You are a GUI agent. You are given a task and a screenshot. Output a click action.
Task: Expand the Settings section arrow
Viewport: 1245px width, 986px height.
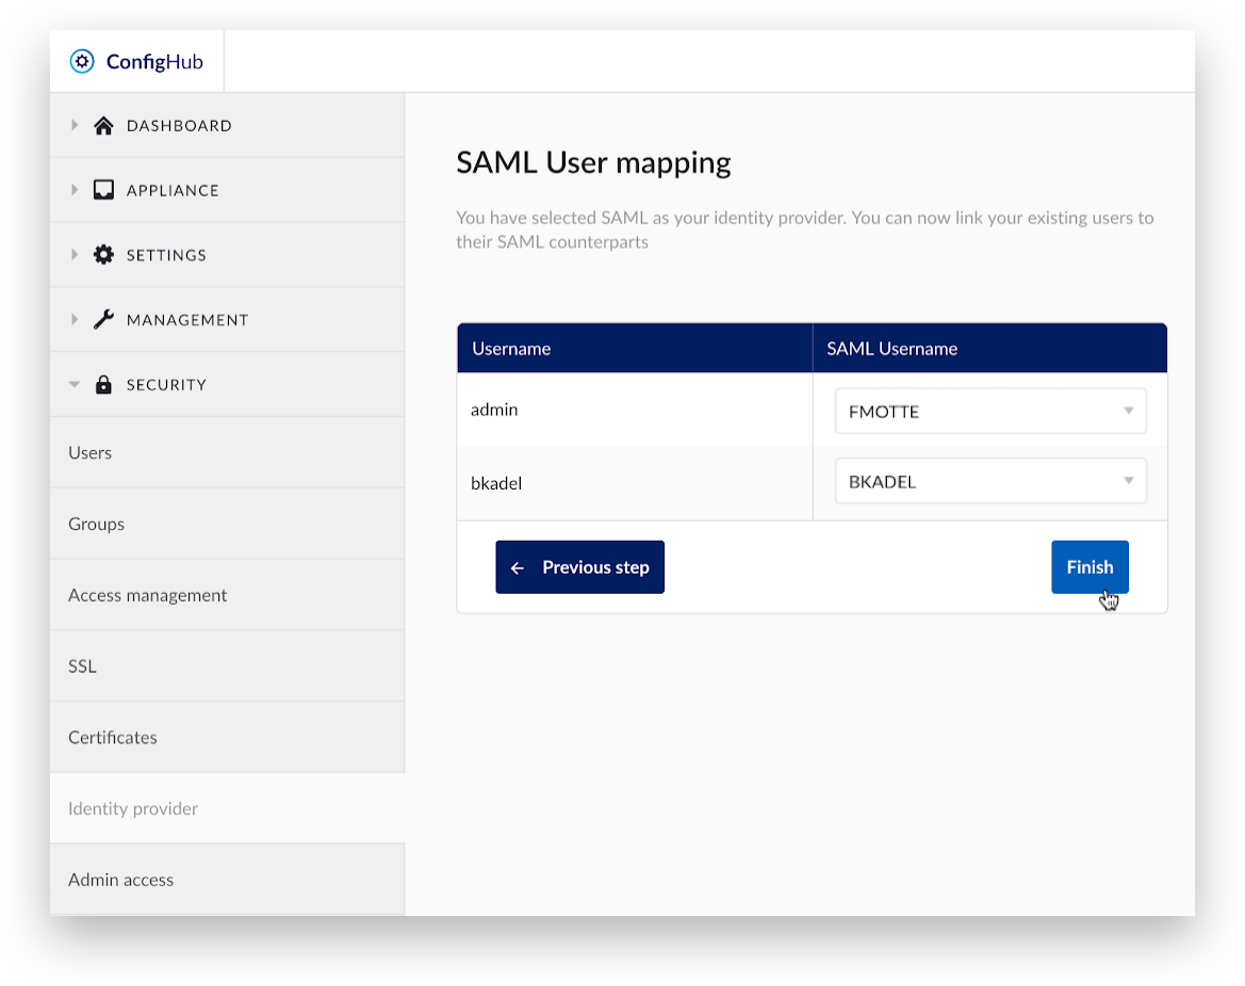[74, 255]
